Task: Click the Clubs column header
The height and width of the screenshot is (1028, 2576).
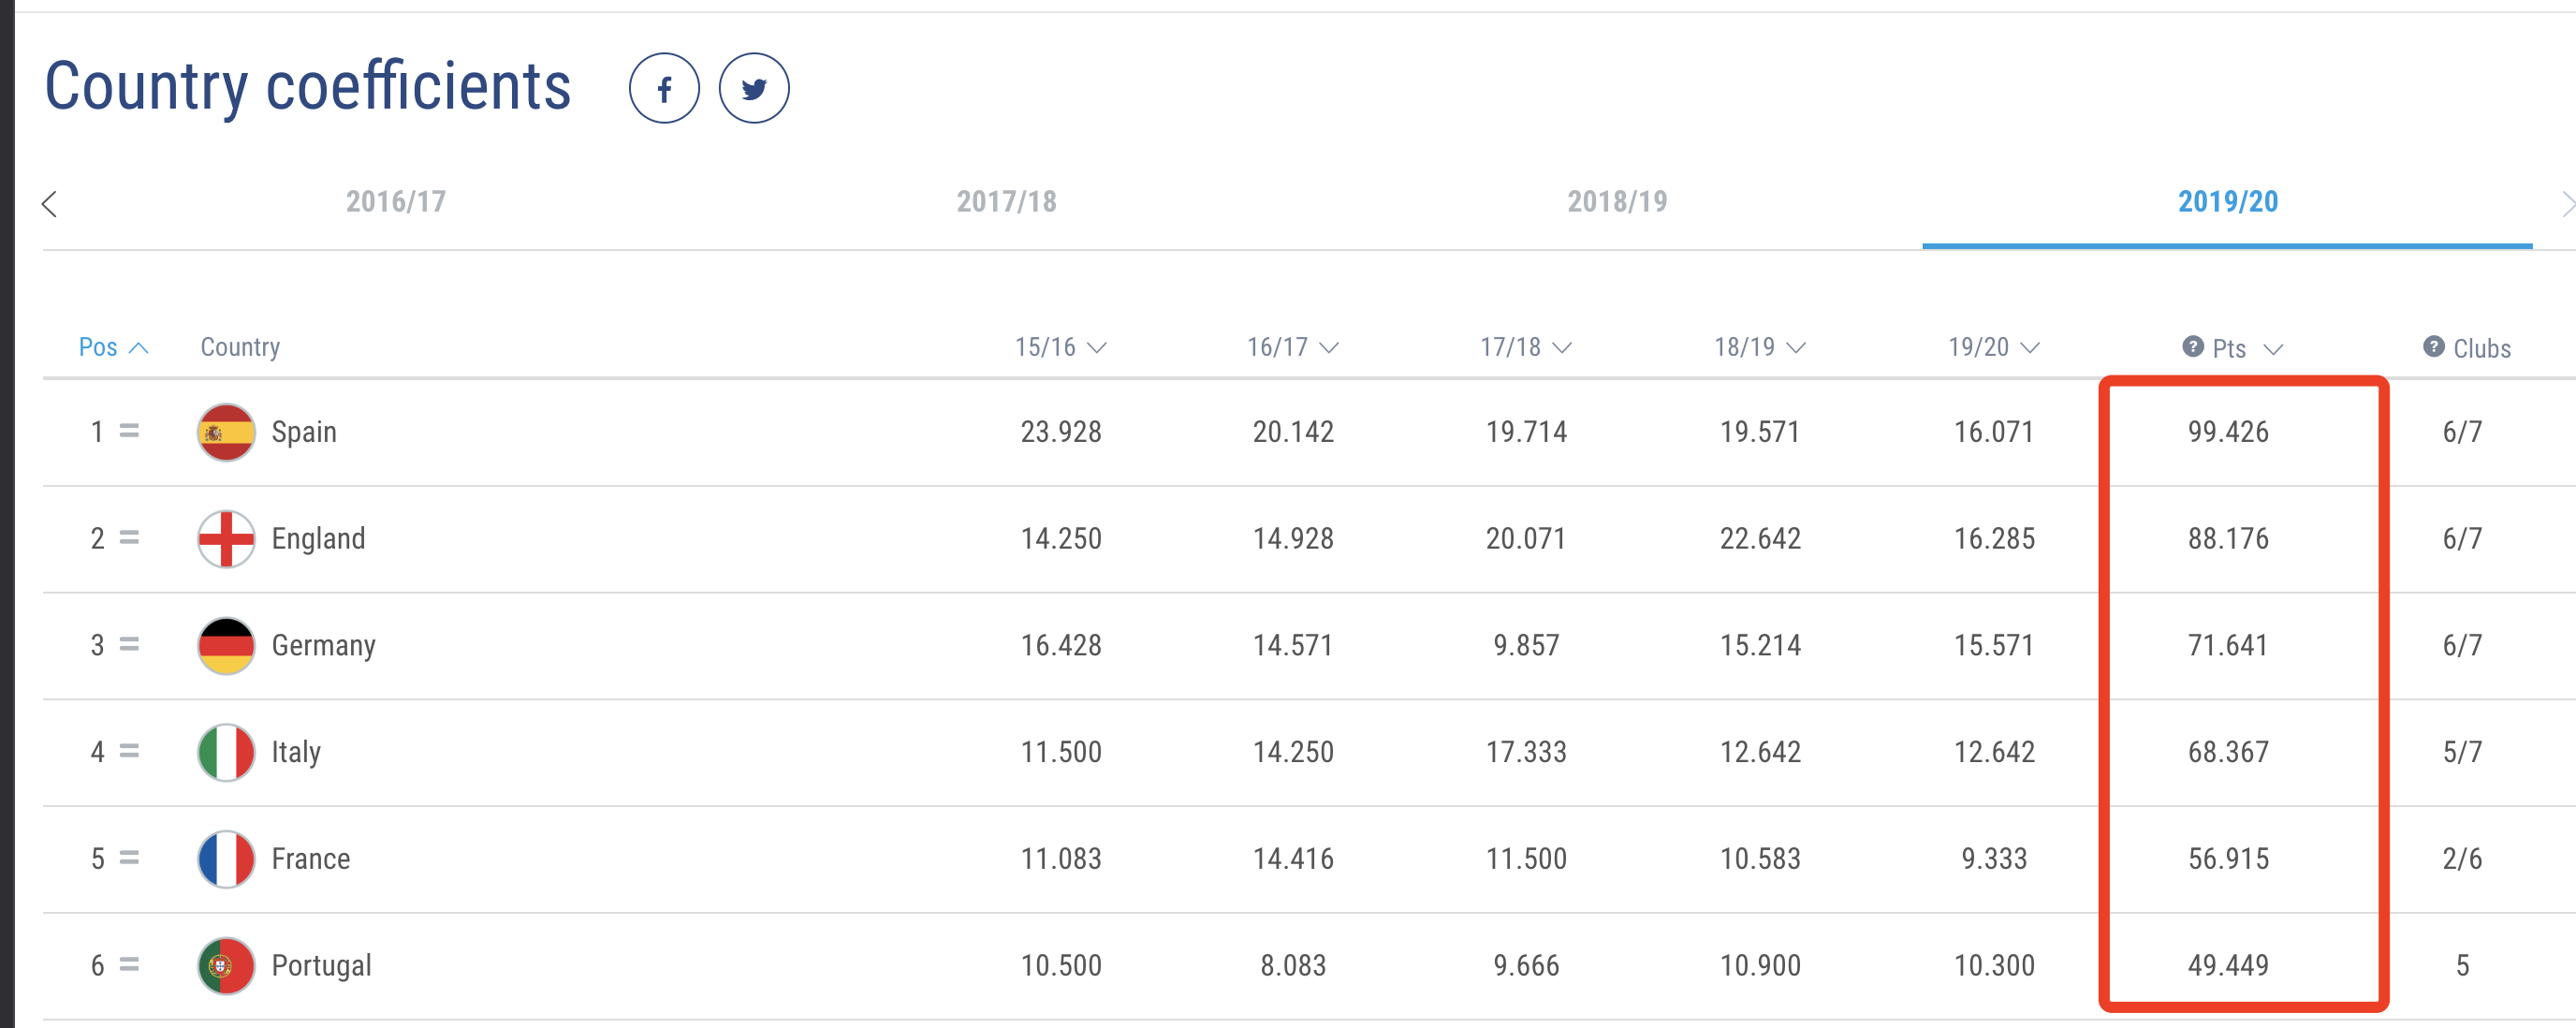Action: tap(2482, 348)
